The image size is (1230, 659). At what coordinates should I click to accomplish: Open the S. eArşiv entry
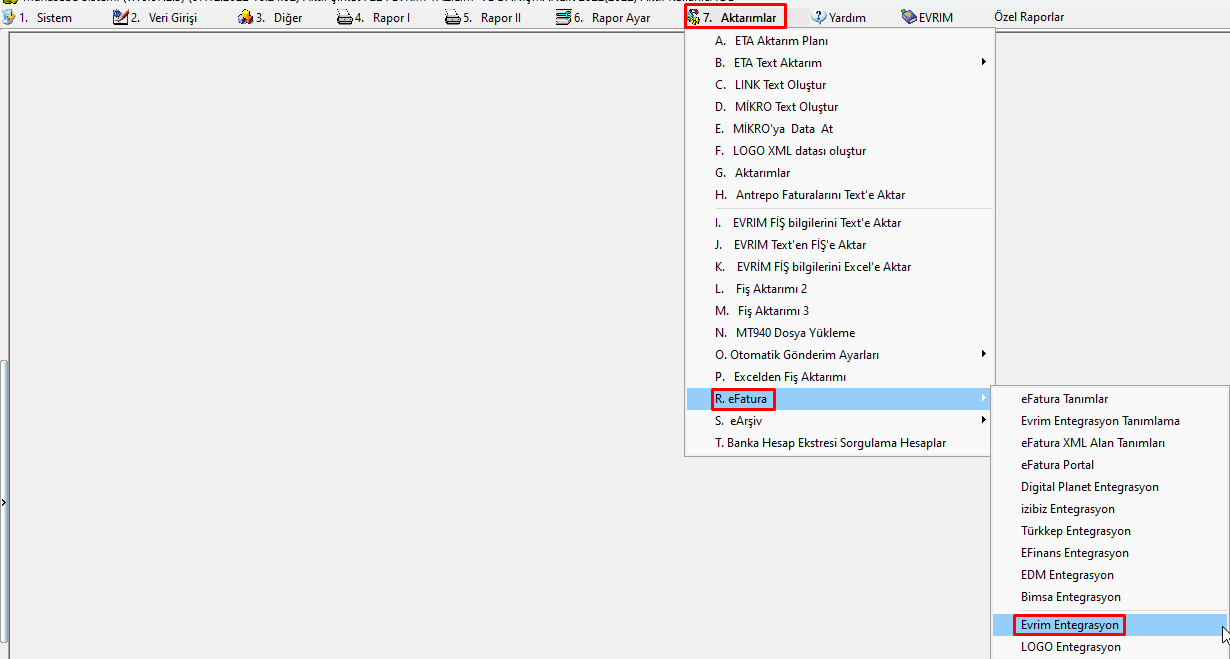click(x=839, y=421)
